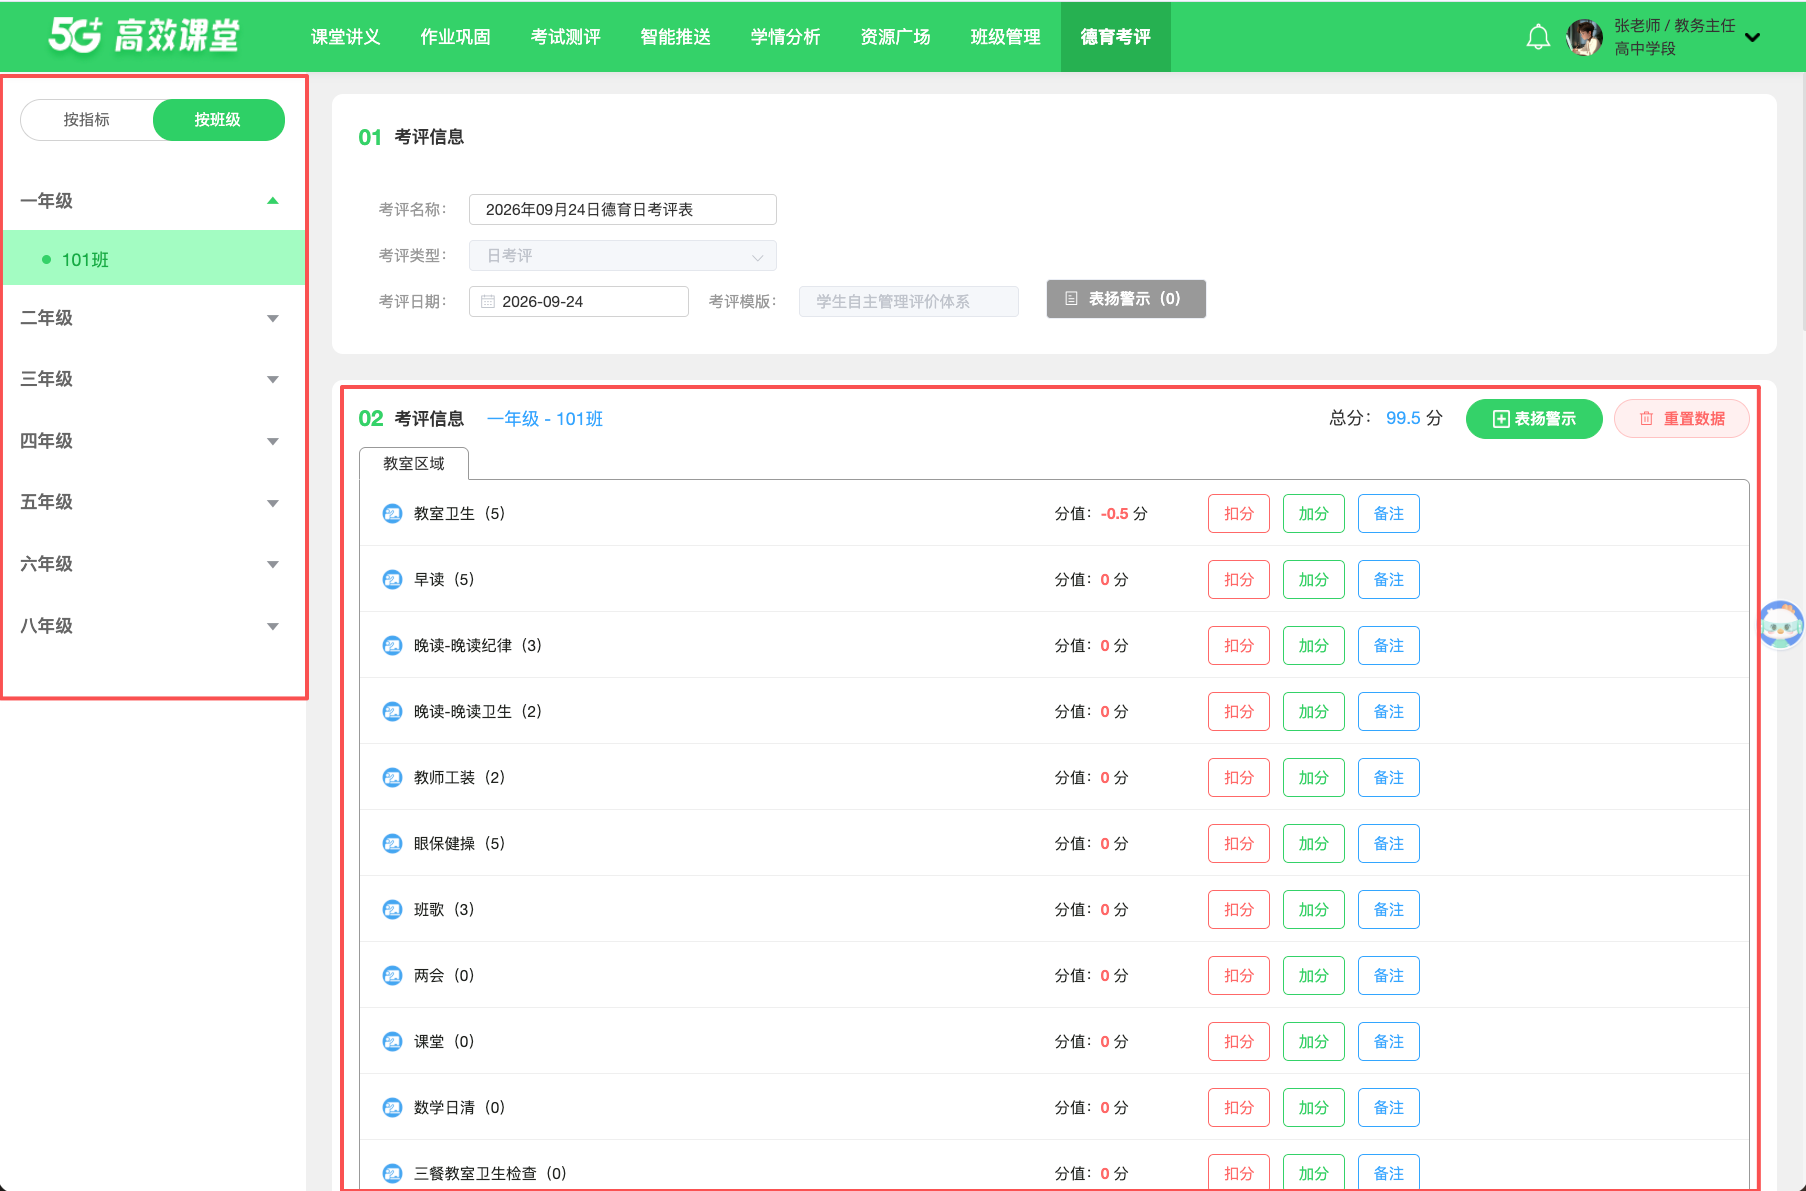This screenshot has width=1806, height=1191.
Task: Click the calendar icon in 考评日期 field
Action: 488,302
